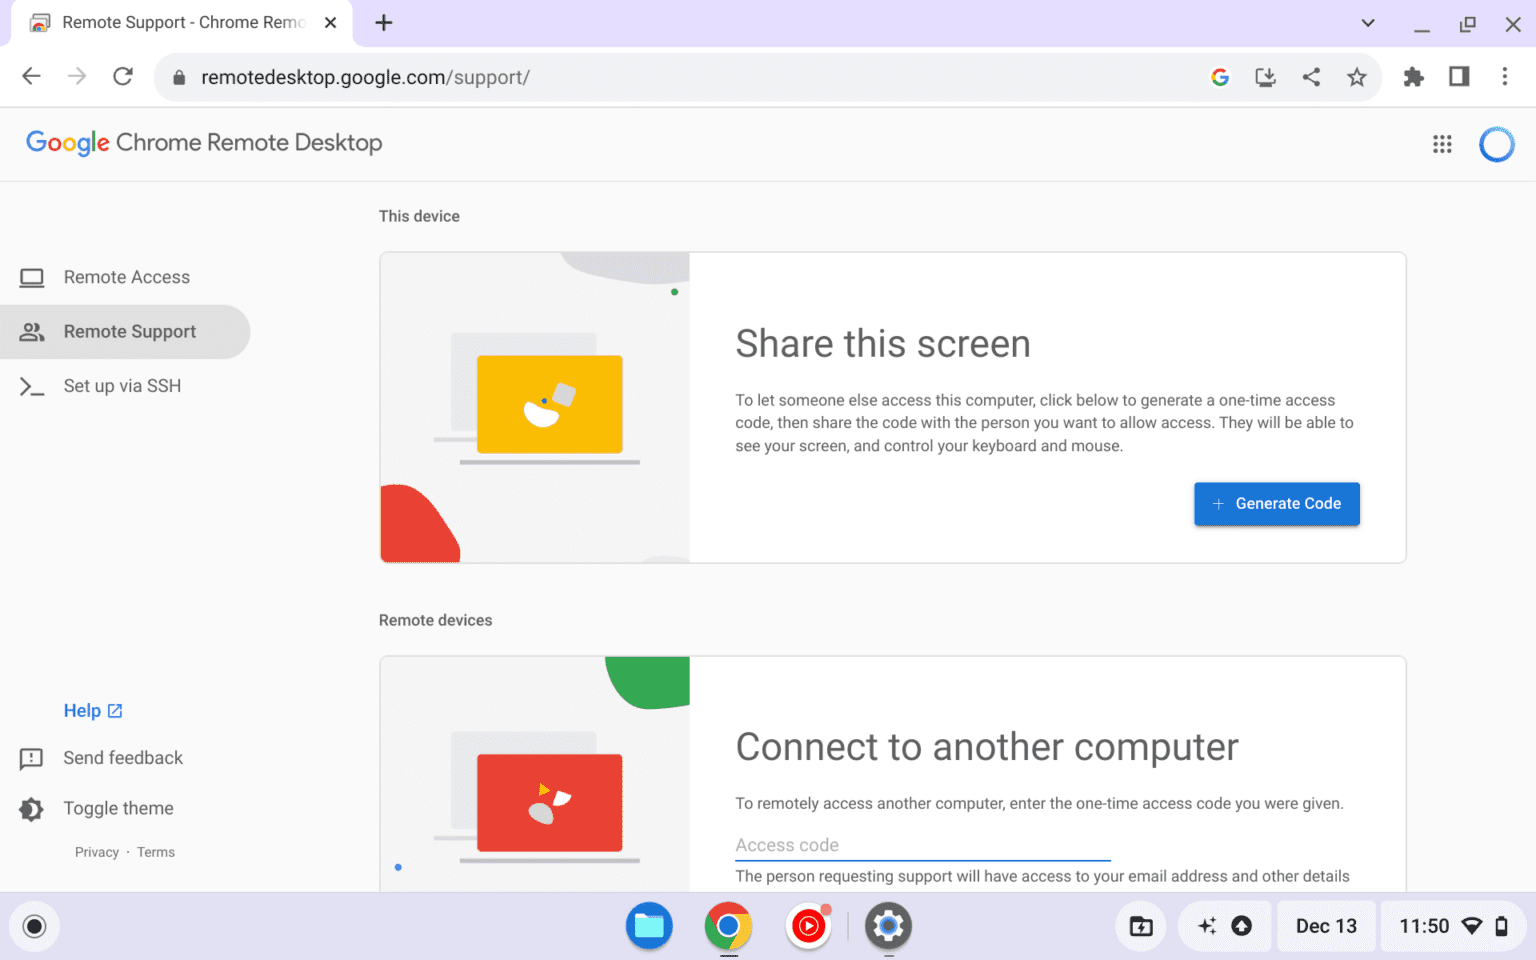Open the Google apps grid launcher
The height and width of the screenshot is (960, 1536).
point(1441,144)
